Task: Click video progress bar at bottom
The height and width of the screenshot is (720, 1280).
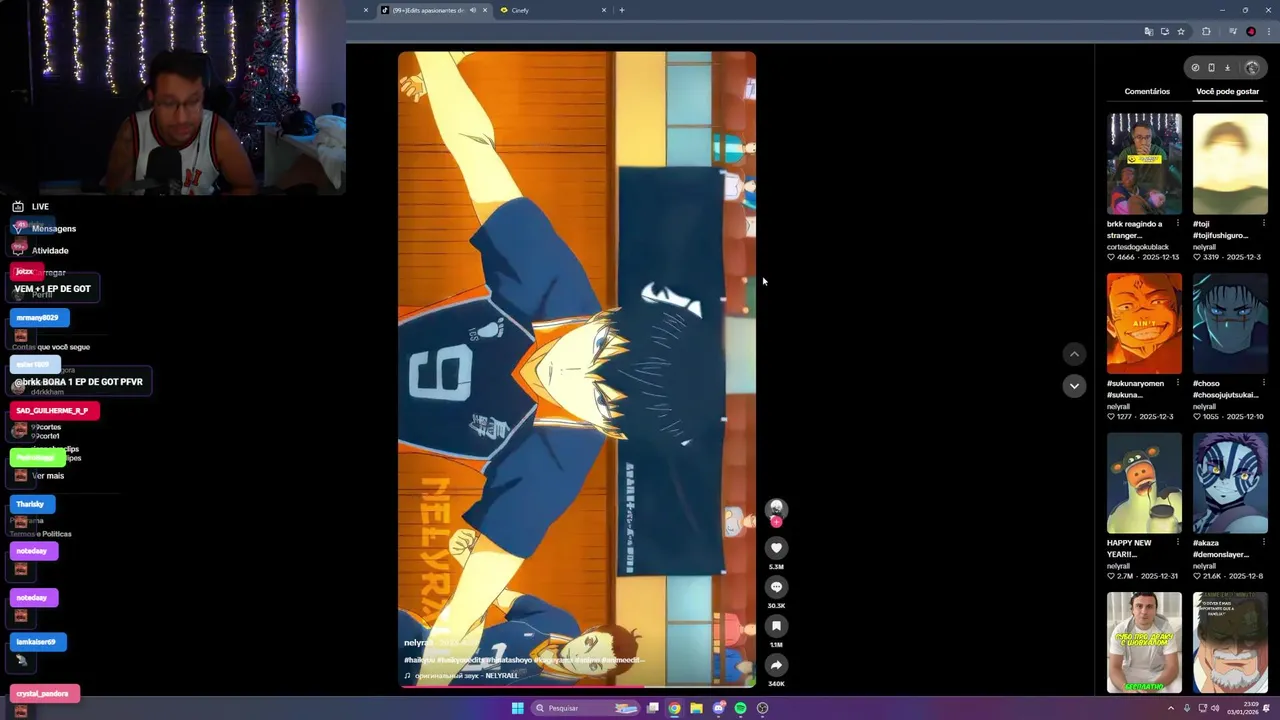Action: (x=577, y=686)
